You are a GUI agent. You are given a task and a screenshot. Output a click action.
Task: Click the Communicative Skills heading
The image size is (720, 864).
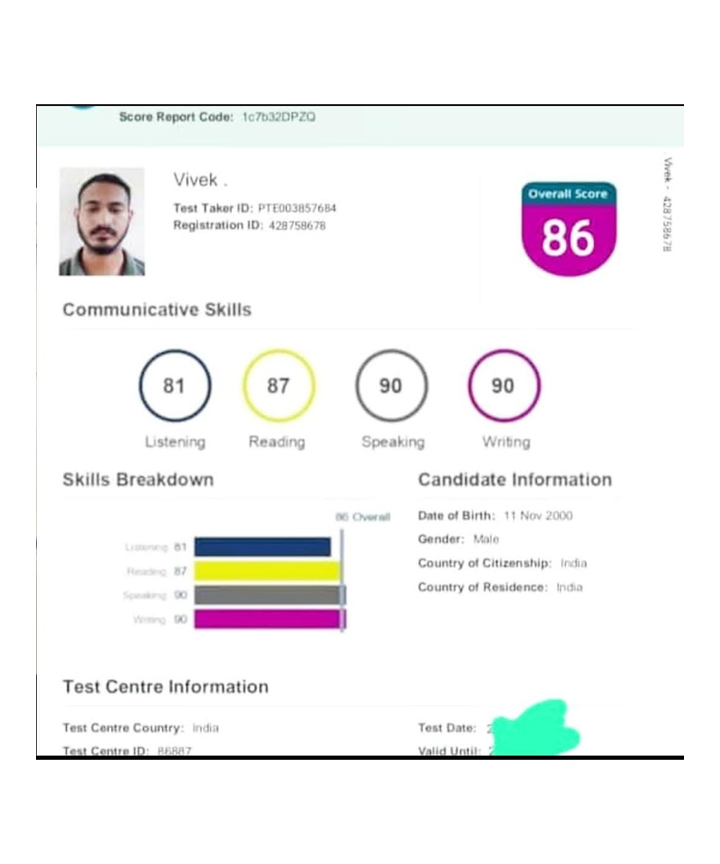157,310
